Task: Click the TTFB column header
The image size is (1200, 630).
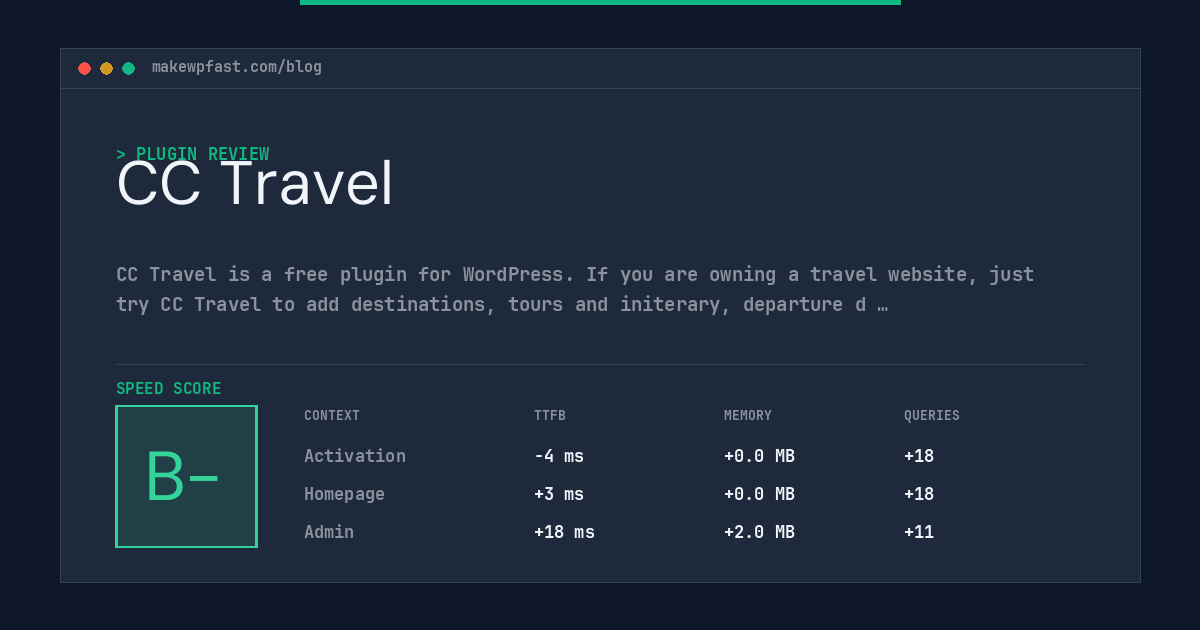Action: pos(550,416)
